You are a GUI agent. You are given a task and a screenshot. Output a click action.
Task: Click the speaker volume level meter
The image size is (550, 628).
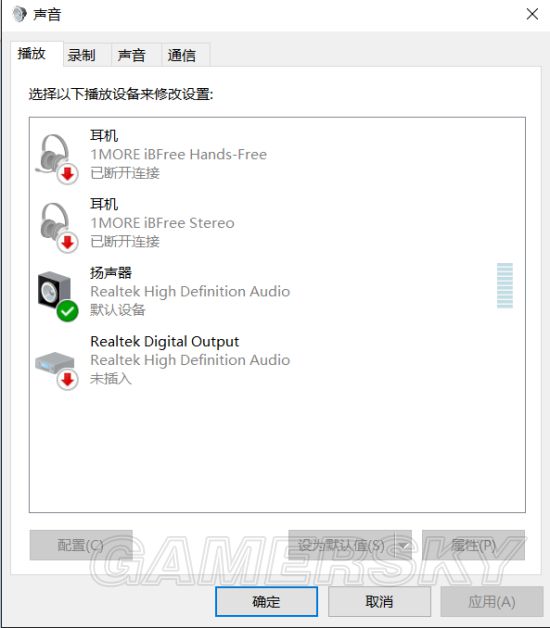click(x=505, y=286)
